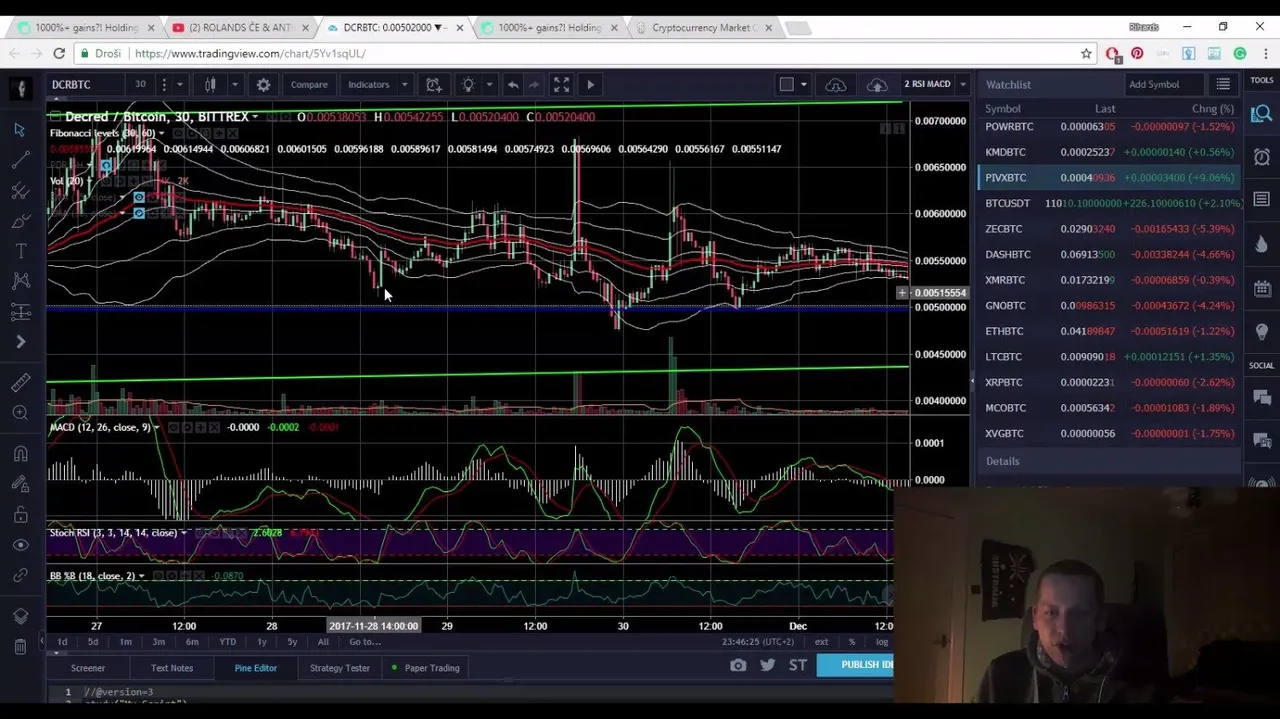Select XVGBTC in the watchlist
Viewport: 1280px width, 719px height.
[x=1110, y=433]
